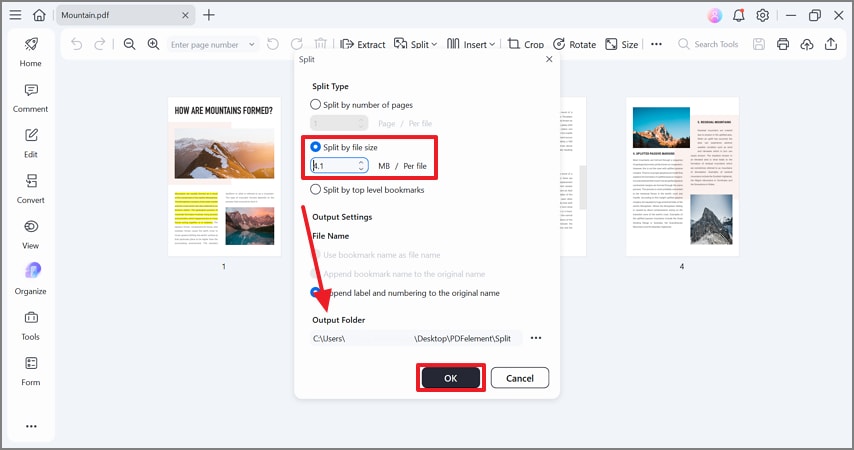This screenshot has width=854, height=450.
Task: Open Convert in the sidebar
Action: click(30, 189)
